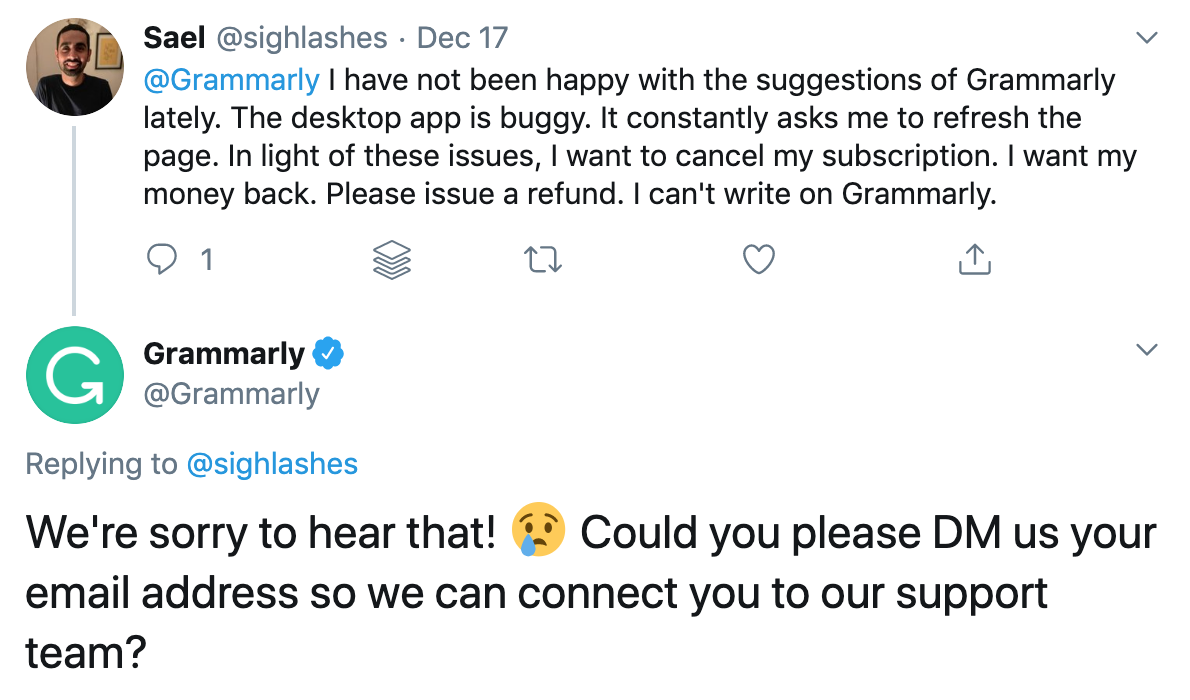Click the green Grammarly logo avatar
Screen dimensions: 1190x700
(x=74, y=375)
